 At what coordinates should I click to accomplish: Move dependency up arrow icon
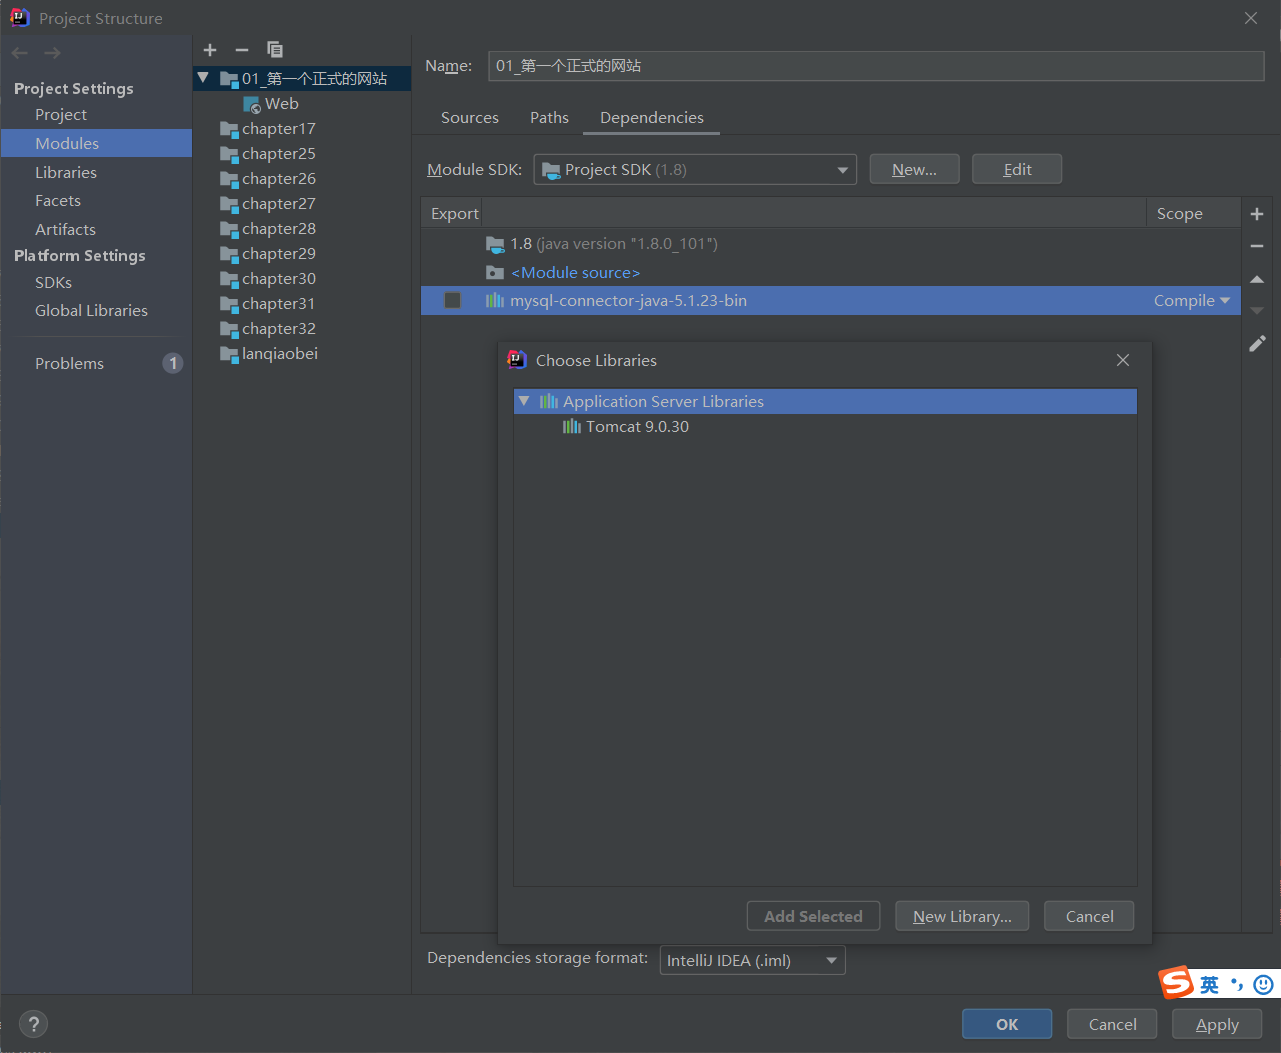(x=1257, y=279)
